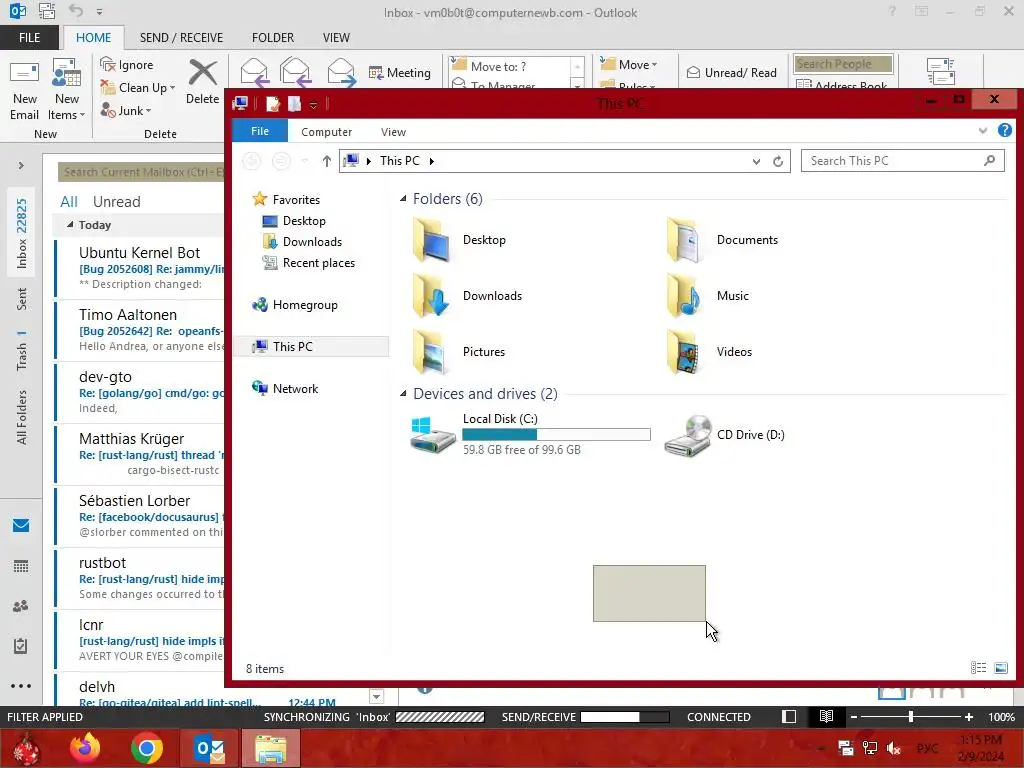Viewport: 1024px width, 768px height.
Task: Open the File tab in This PC window
Action: 260,131
